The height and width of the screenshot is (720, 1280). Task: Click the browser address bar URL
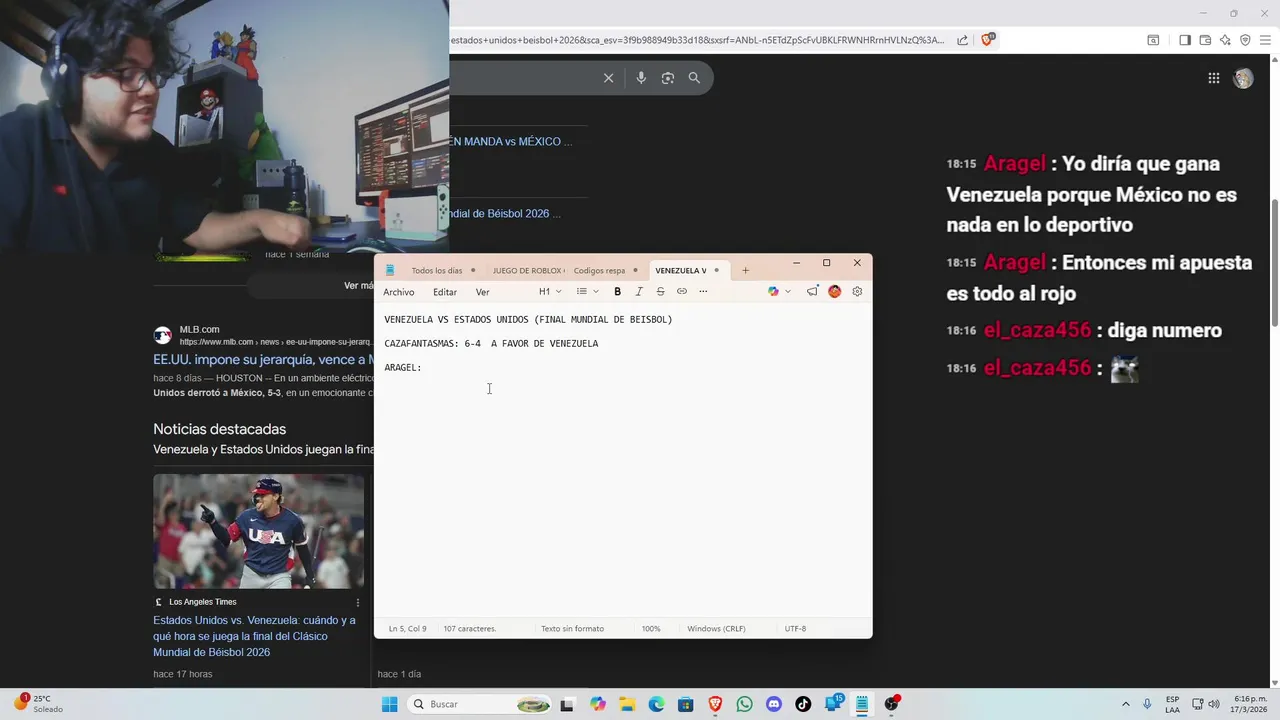coord(697,40)
